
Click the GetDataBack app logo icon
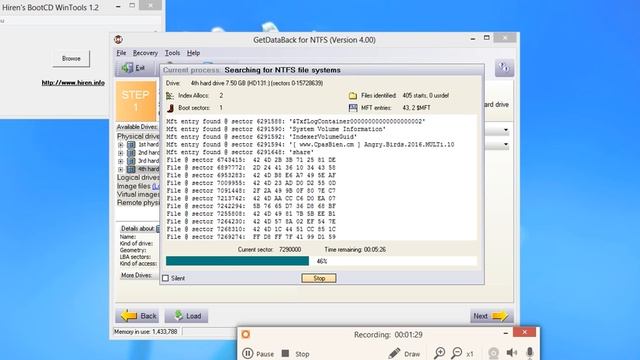118,40
